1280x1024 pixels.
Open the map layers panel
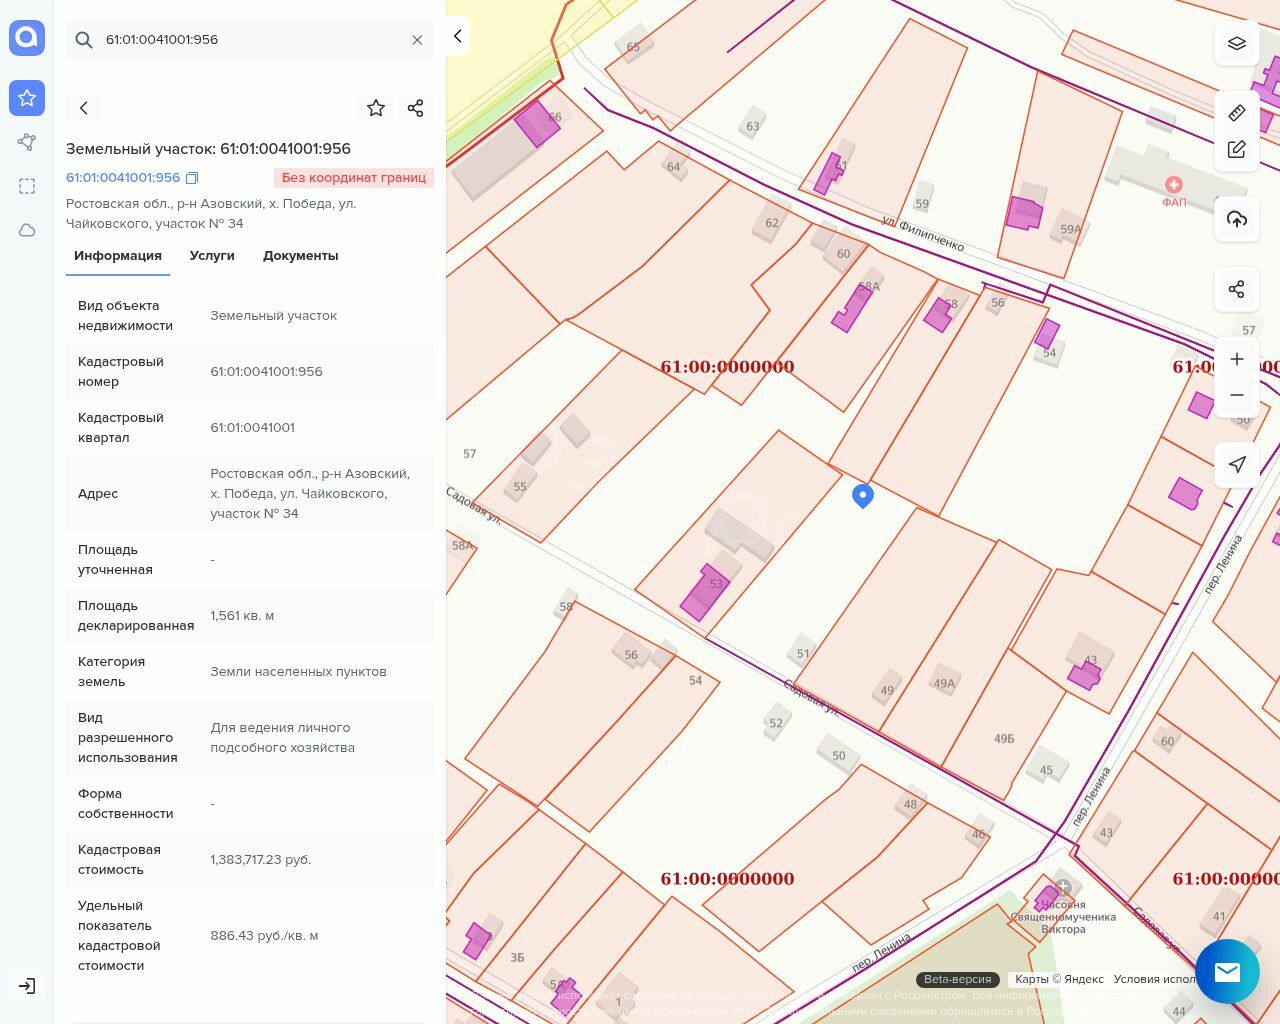[1236, 43]
